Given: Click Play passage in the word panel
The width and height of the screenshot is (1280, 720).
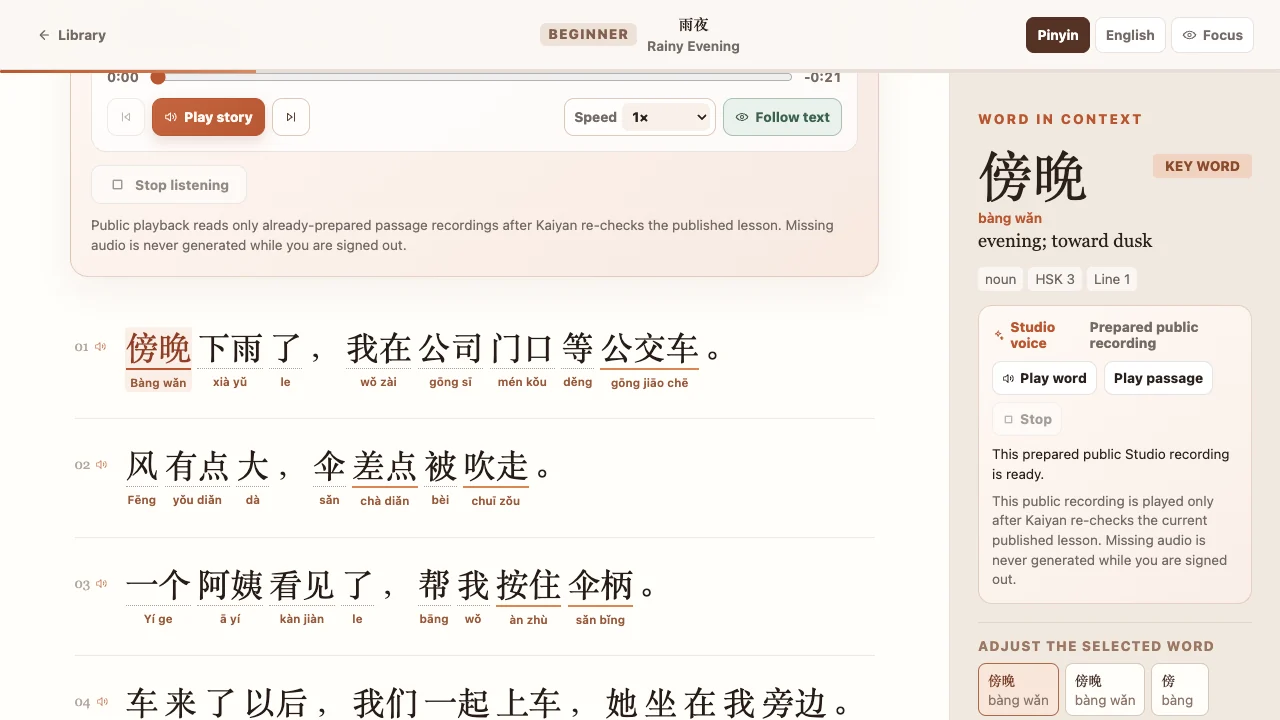Looking at the screenshot, I should pyautogui.click(x=1158, y=378).
